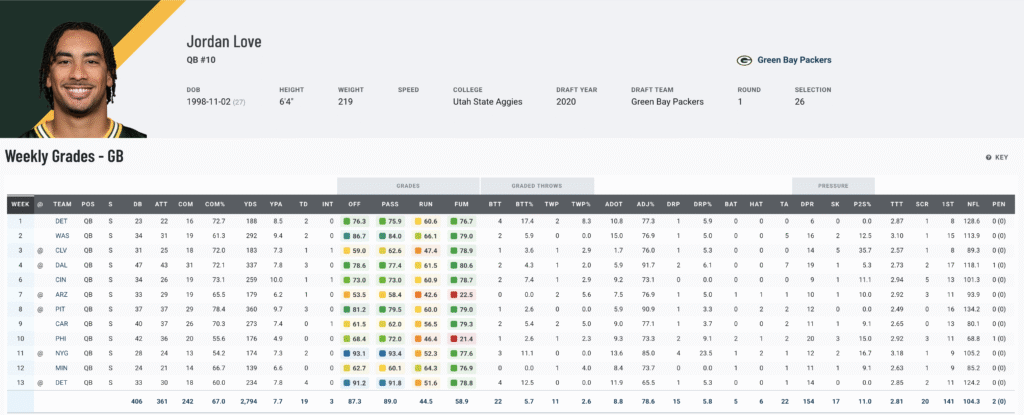Click the red 21.4 fumble grade swatch
The image size is (1024, 415).
pos(456,339)
